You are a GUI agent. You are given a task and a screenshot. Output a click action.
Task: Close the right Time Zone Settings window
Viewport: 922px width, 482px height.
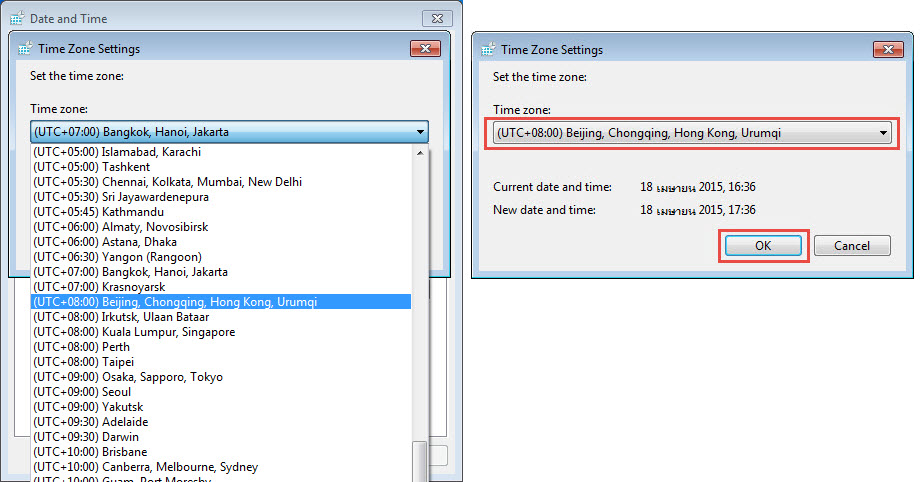click(887, 49)
